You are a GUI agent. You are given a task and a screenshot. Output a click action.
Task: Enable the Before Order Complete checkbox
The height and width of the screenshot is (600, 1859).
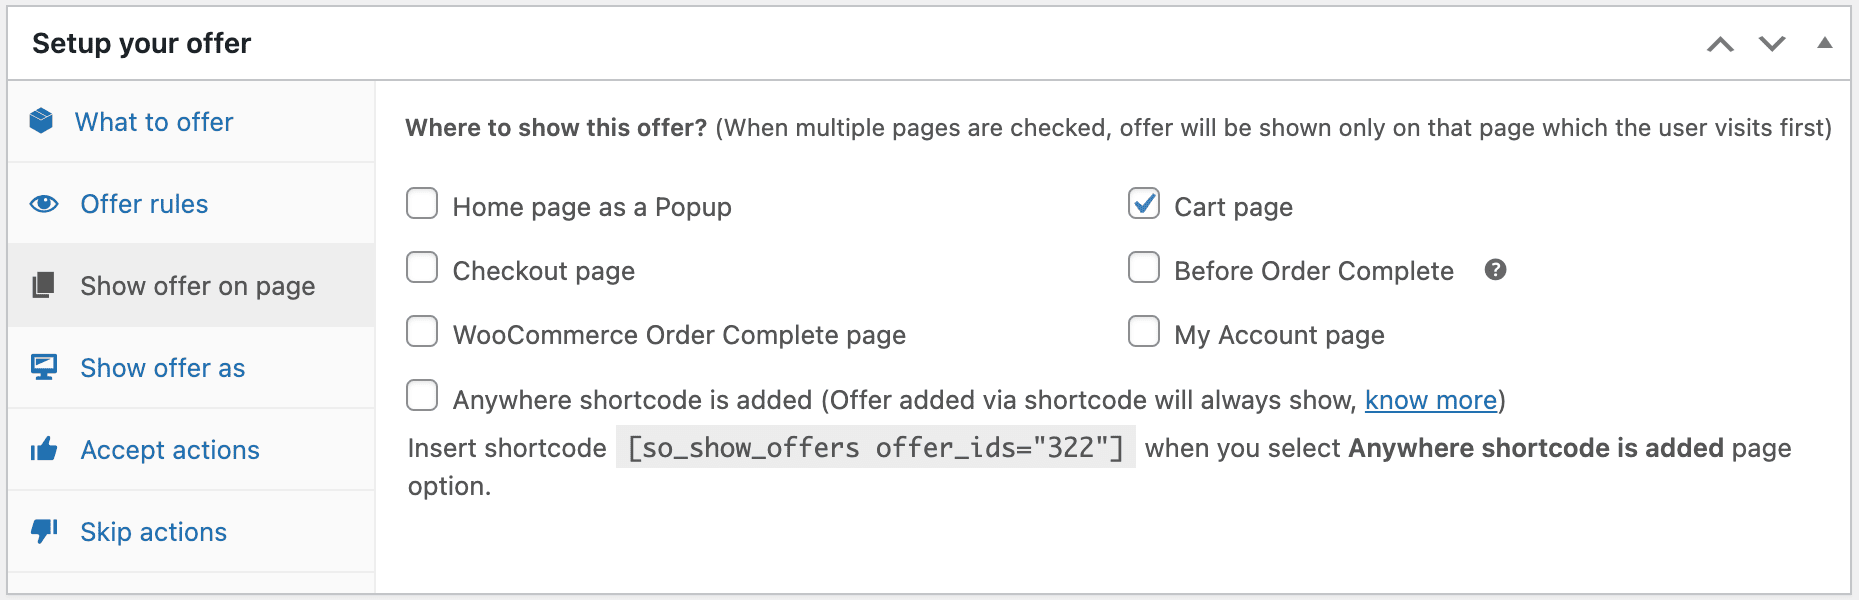pyautogui.click(x=1144, y=268)
